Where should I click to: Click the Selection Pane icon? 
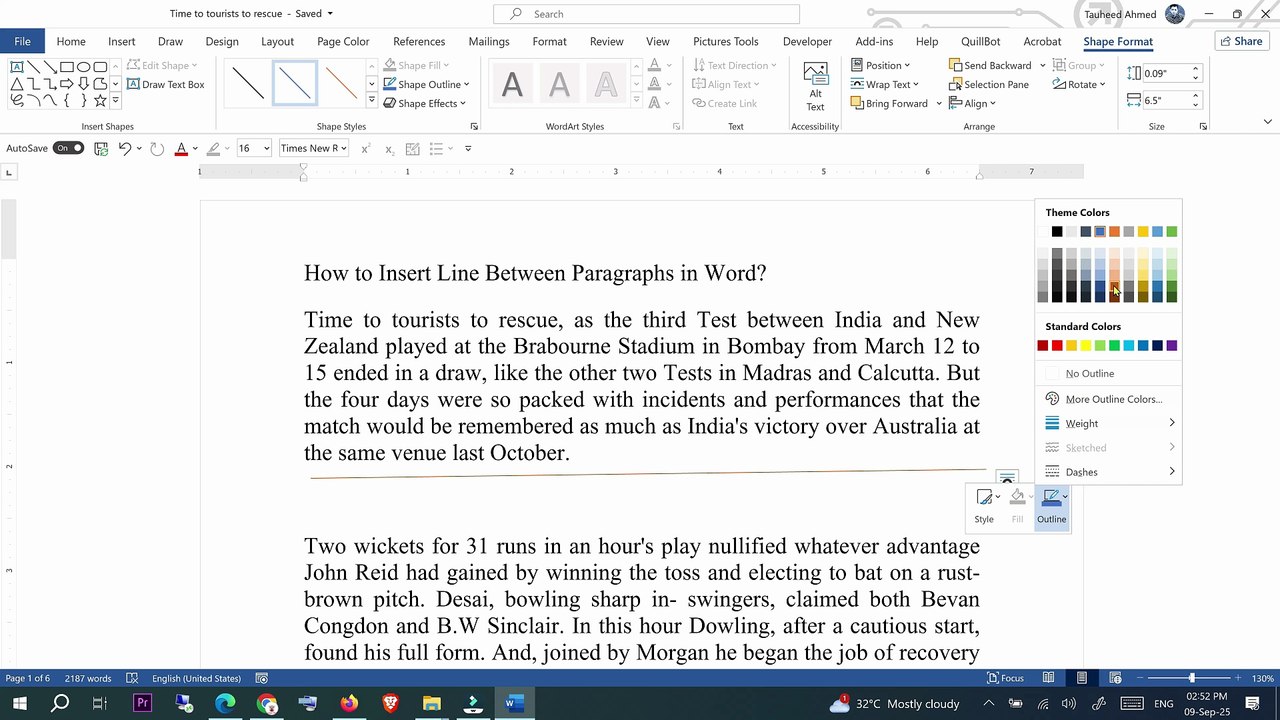[x=955, y=84]
